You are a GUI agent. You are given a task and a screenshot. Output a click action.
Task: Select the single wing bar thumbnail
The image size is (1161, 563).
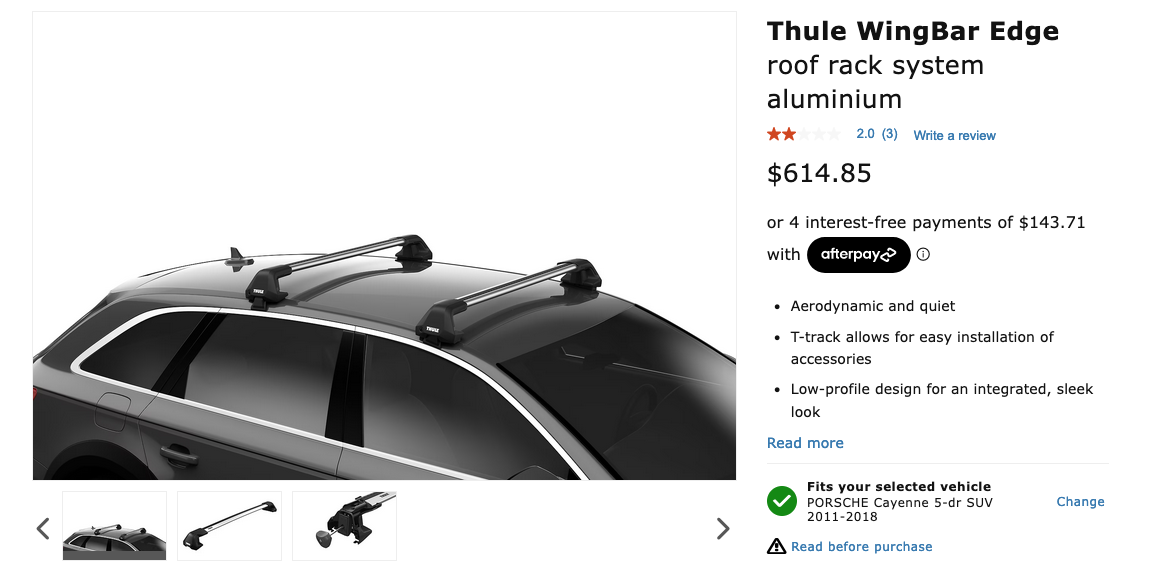click(x=229, y=526)
